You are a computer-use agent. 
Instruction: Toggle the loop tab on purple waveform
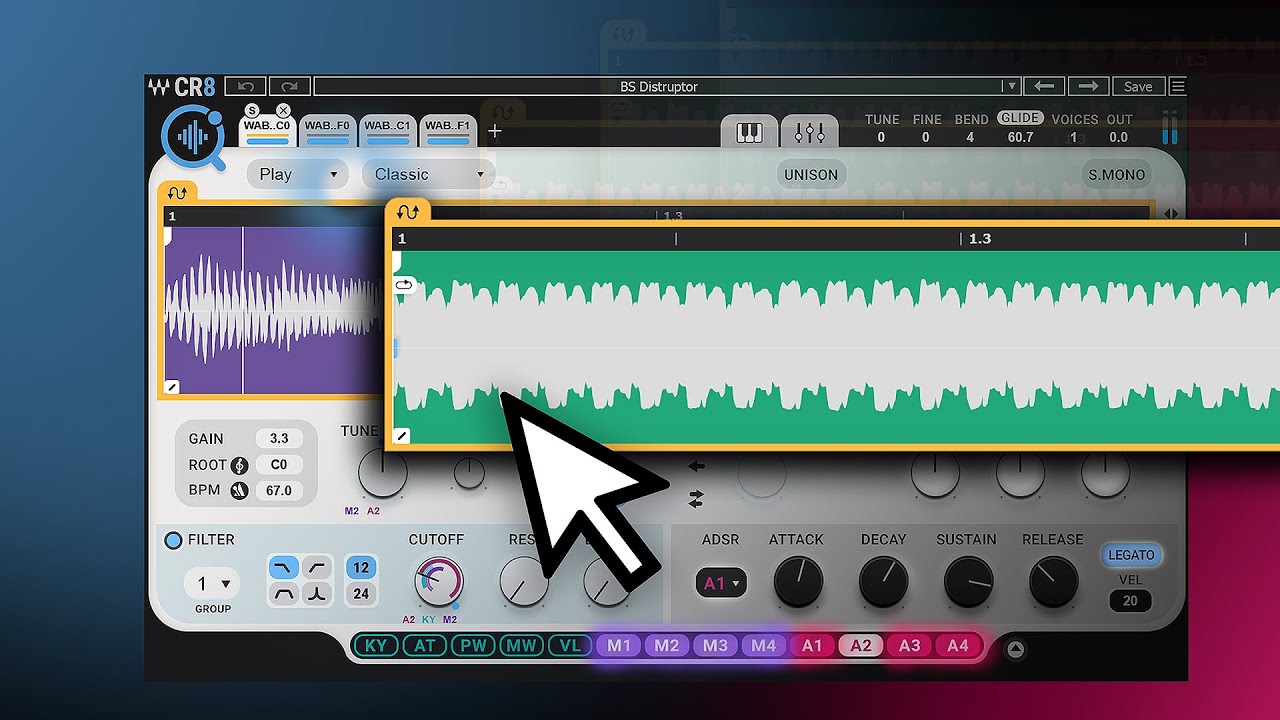(x=178, y=193)
